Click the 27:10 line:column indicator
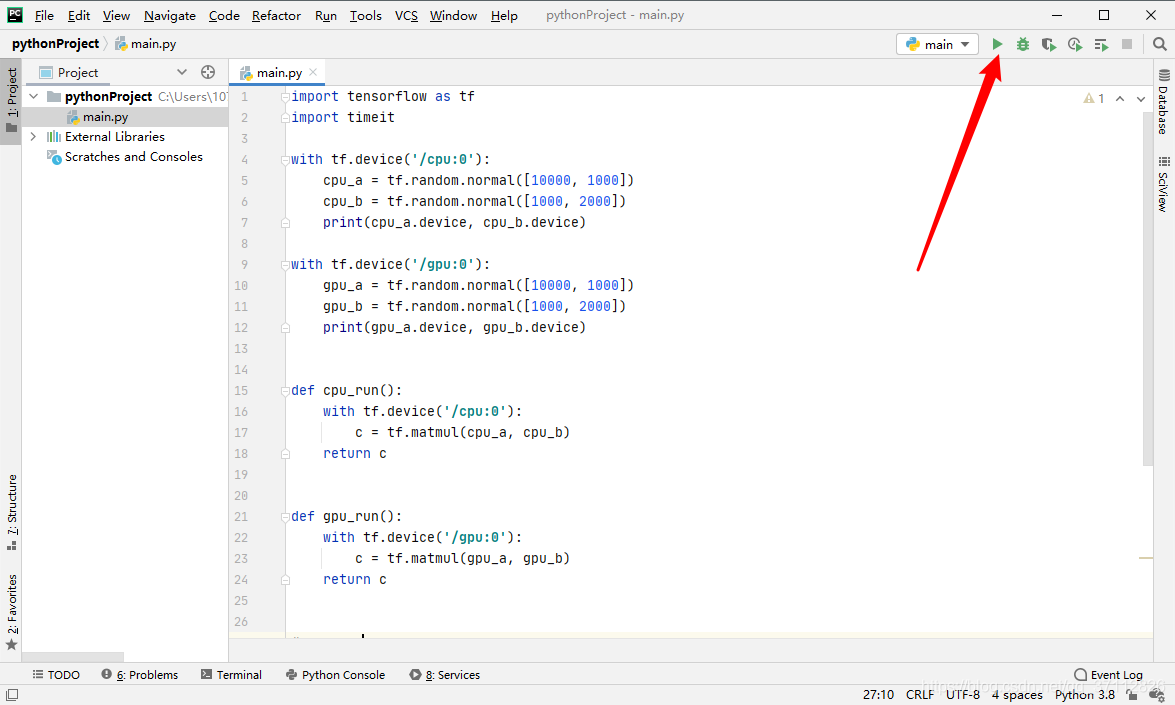 point(878,695)
